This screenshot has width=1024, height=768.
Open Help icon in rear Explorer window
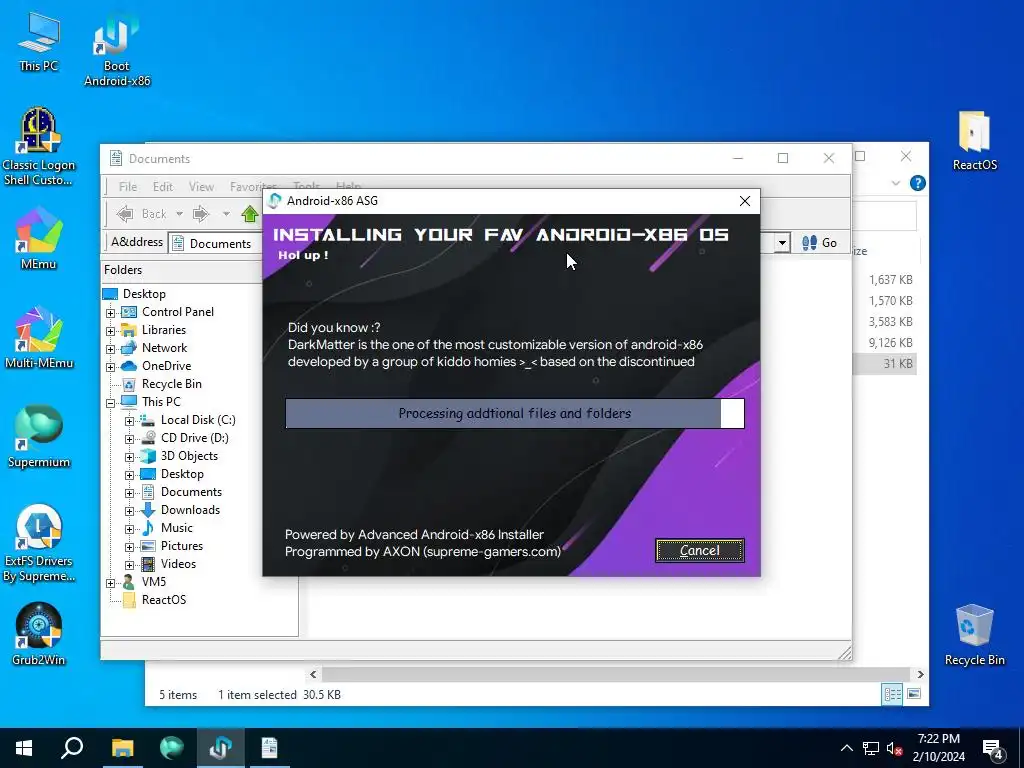[x=917, y=184]
